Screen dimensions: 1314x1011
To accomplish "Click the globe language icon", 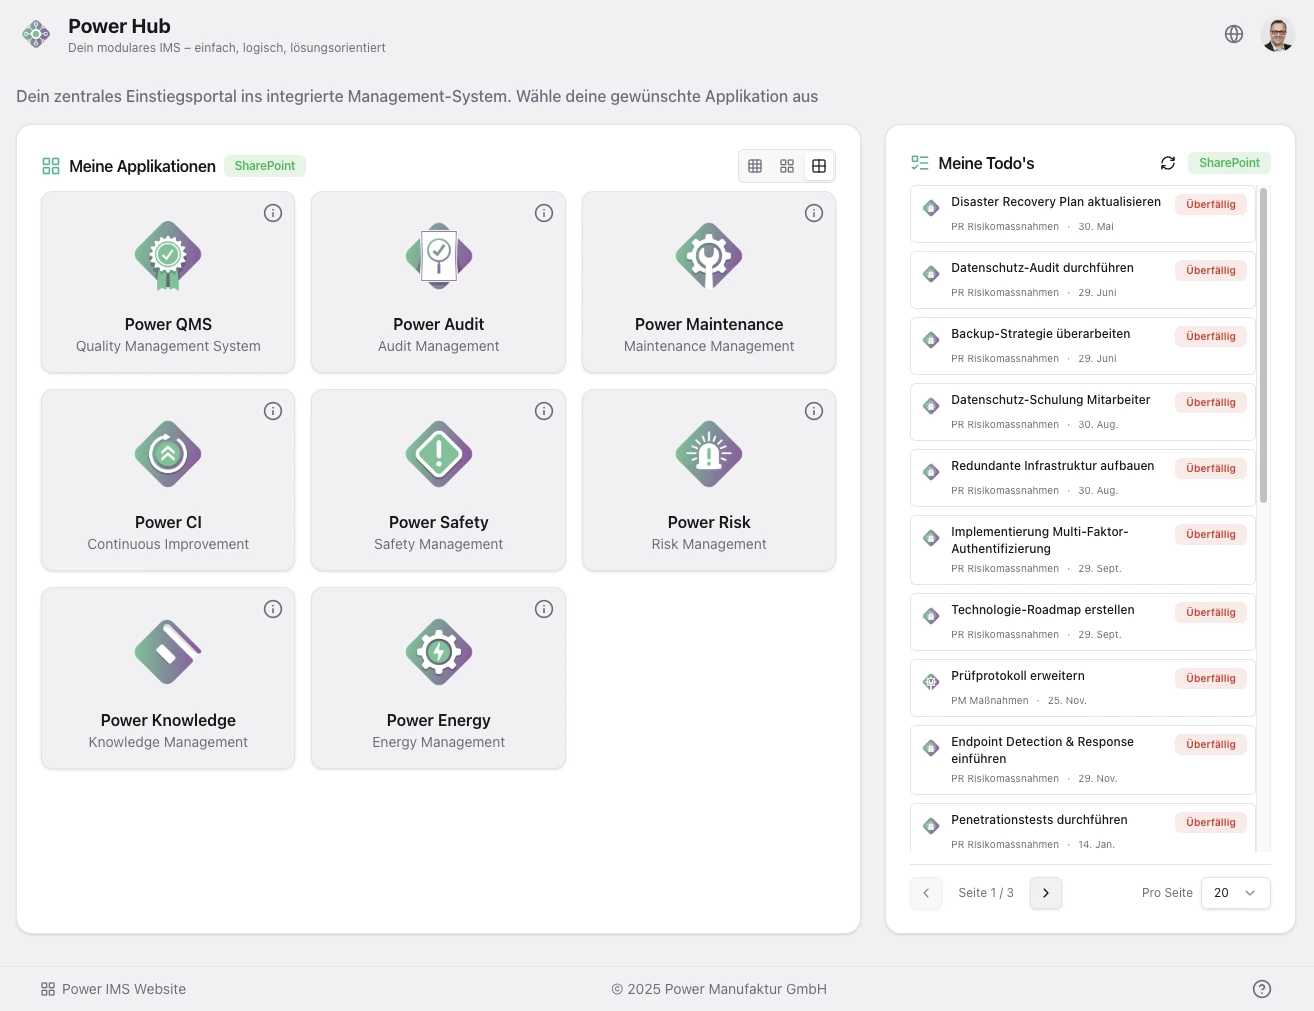I will click(x=1234, y=34).
